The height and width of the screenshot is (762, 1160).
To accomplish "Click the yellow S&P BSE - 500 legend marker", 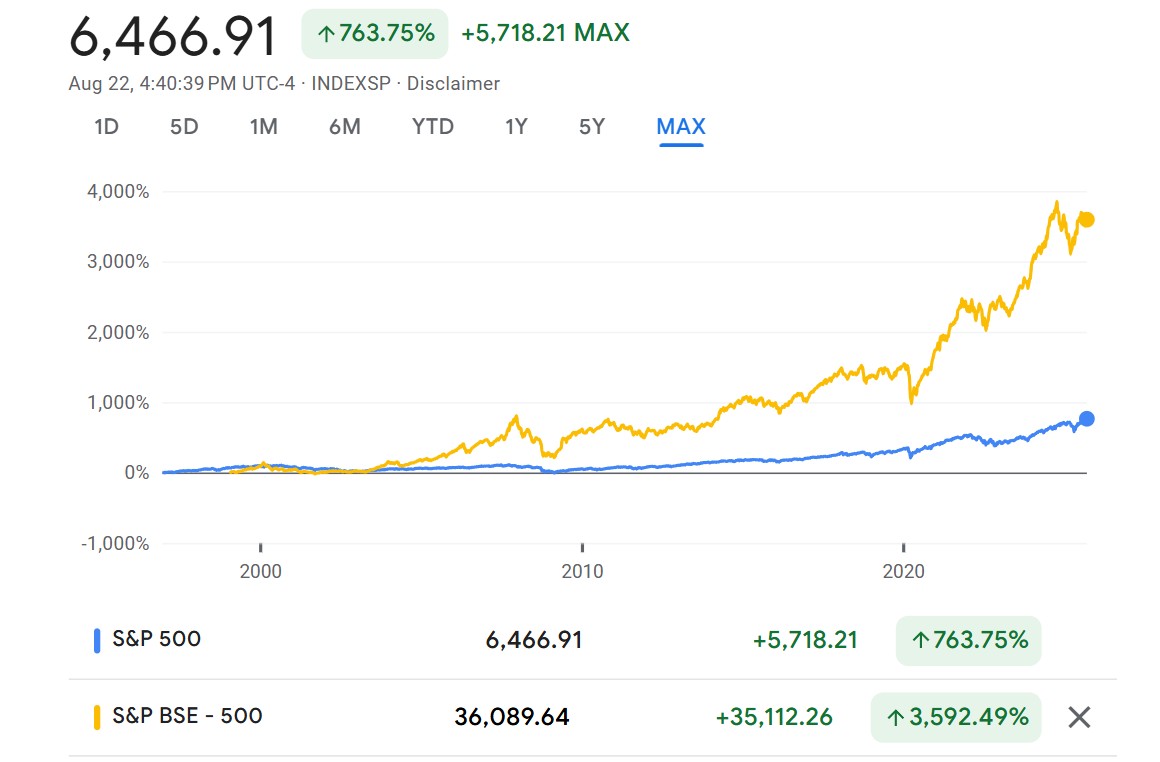I will (x=95, y=716).
